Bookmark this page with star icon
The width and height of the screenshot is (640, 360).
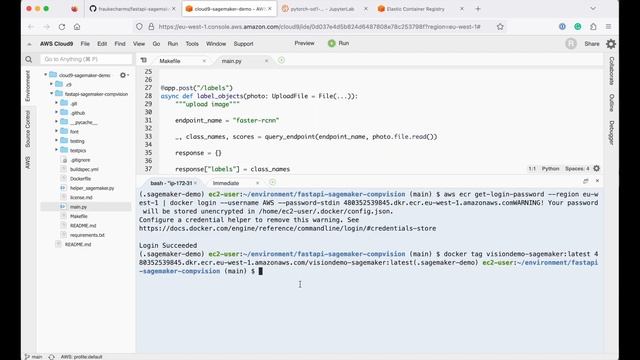(500, 27)
